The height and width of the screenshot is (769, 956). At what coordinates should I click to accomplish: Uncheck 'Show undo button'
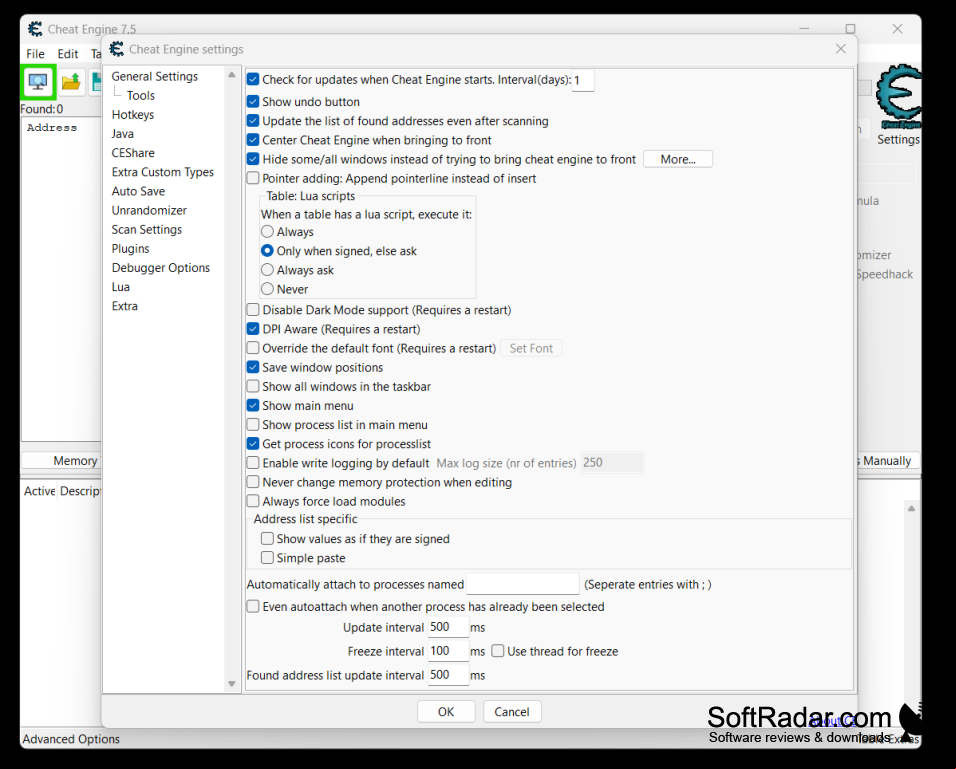(x=253, y=102)
